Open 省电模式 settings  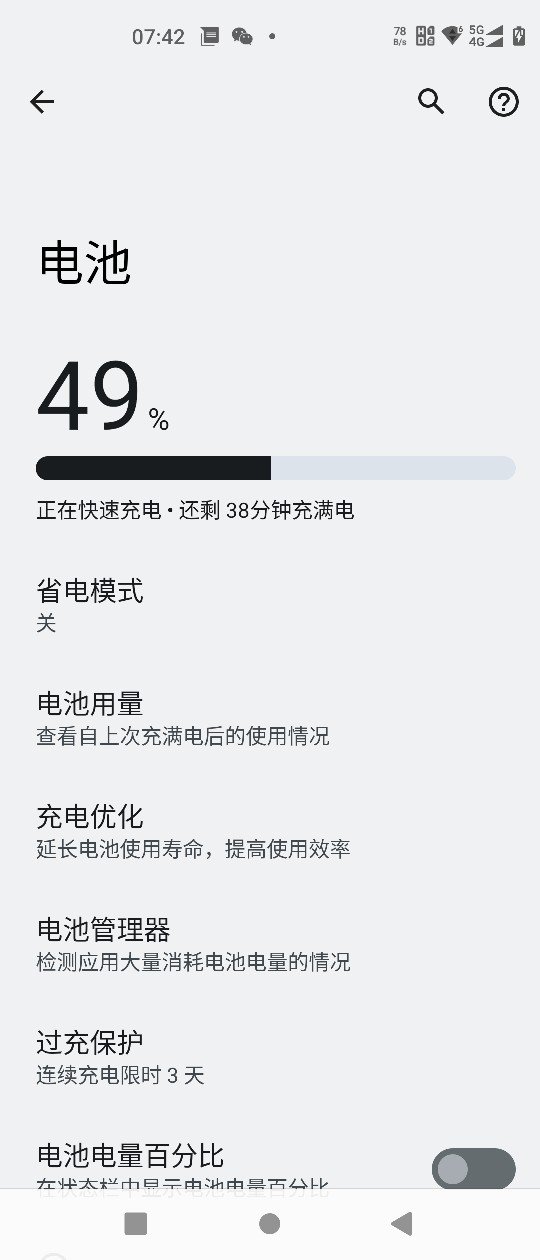click(270, 605)
